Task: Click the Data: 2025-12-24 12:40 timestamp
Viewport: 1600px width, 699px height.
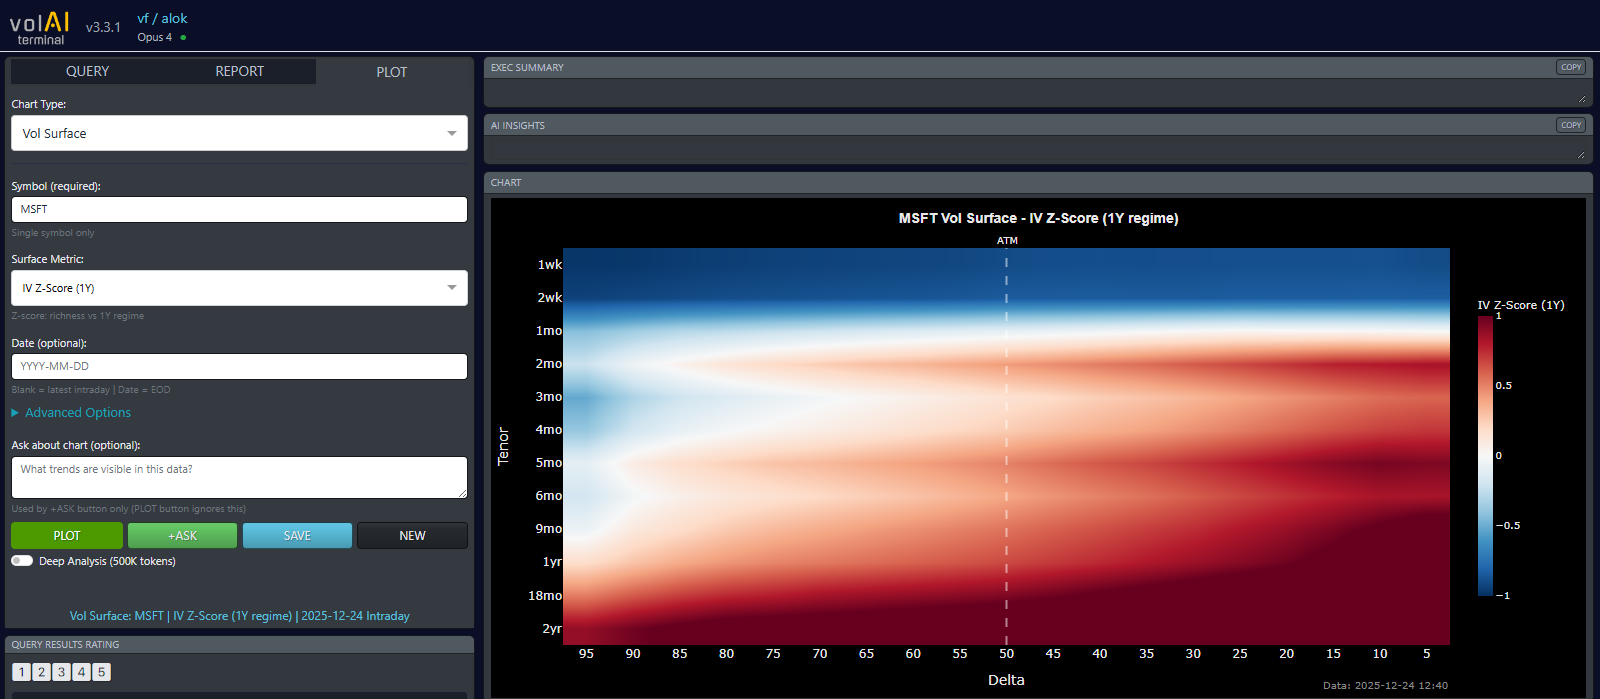Action: tap(1385, 685)
